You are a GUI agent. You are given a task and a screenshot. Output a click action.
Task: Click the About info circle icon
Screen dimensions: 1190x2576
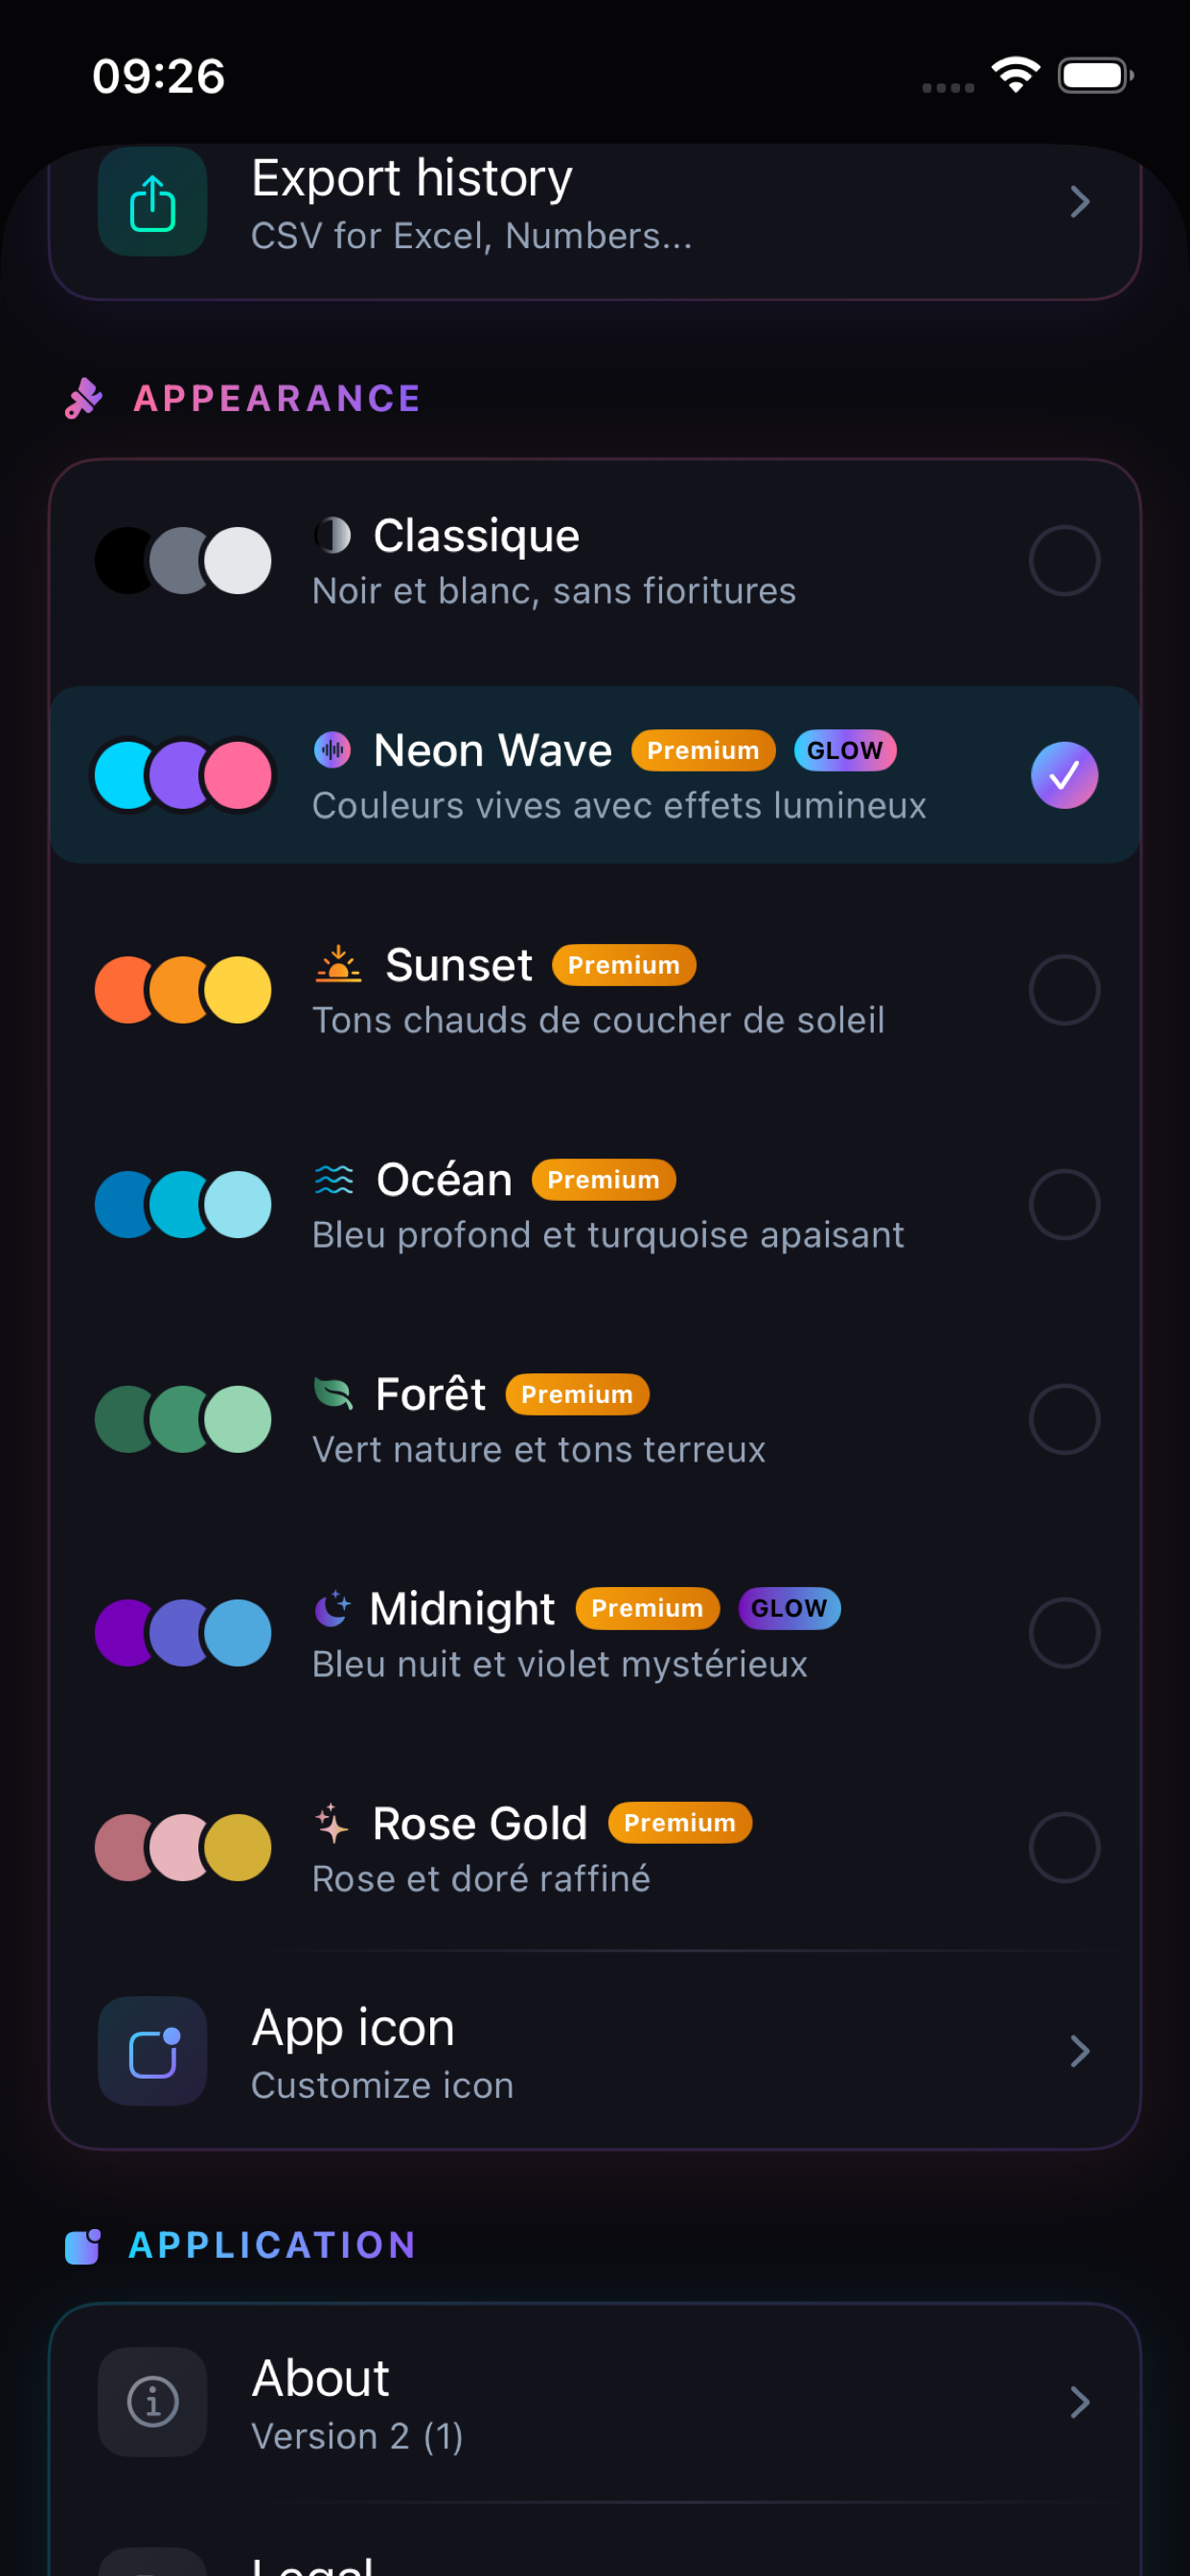151,2403
